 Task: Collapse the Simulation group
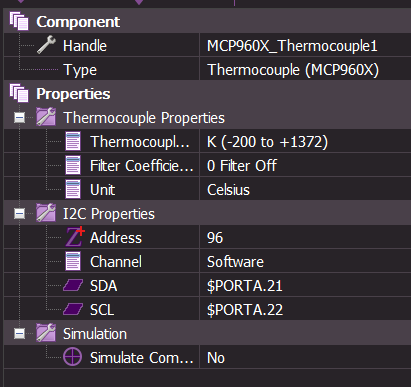coord(19,333)
